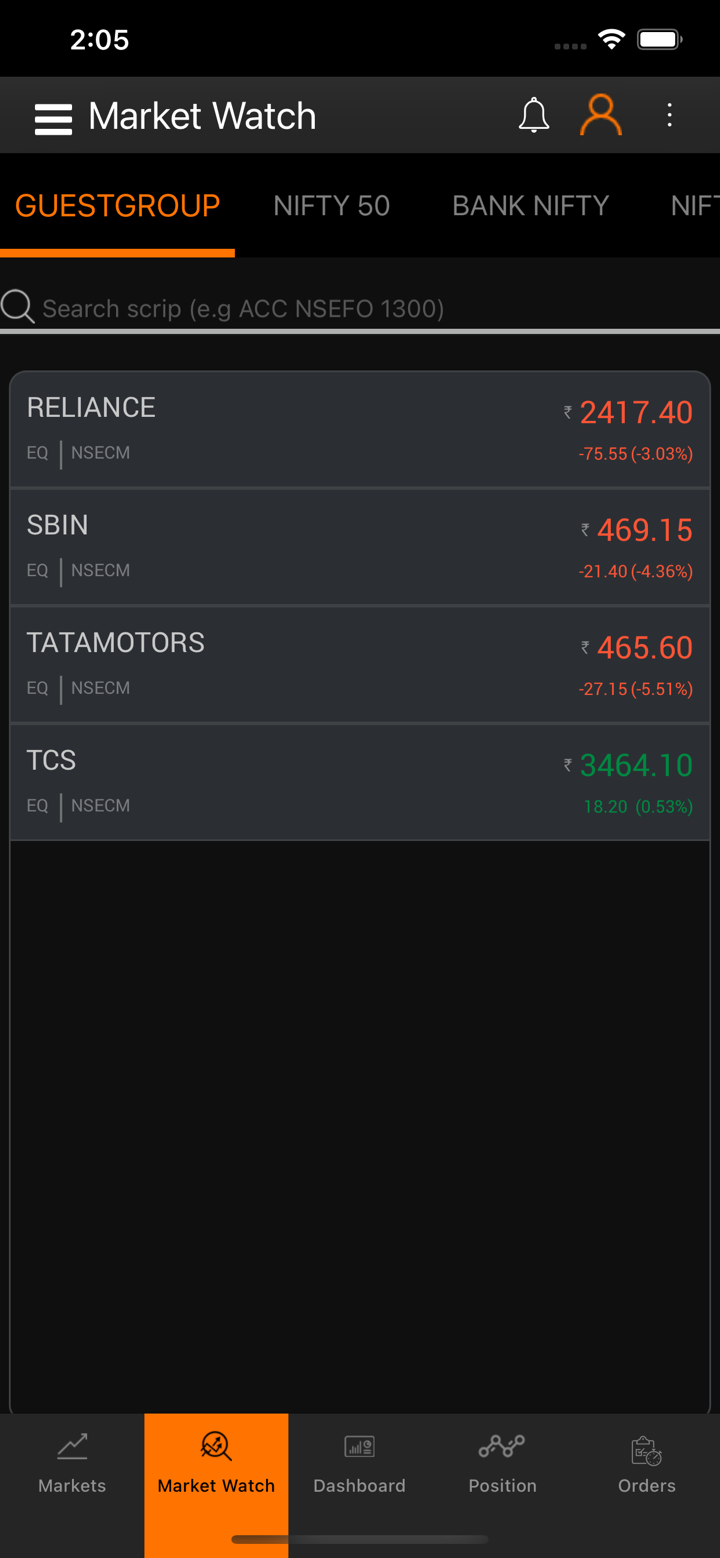
Task: Open the three-dot overflow menu
Action: (x=669, y=116)
